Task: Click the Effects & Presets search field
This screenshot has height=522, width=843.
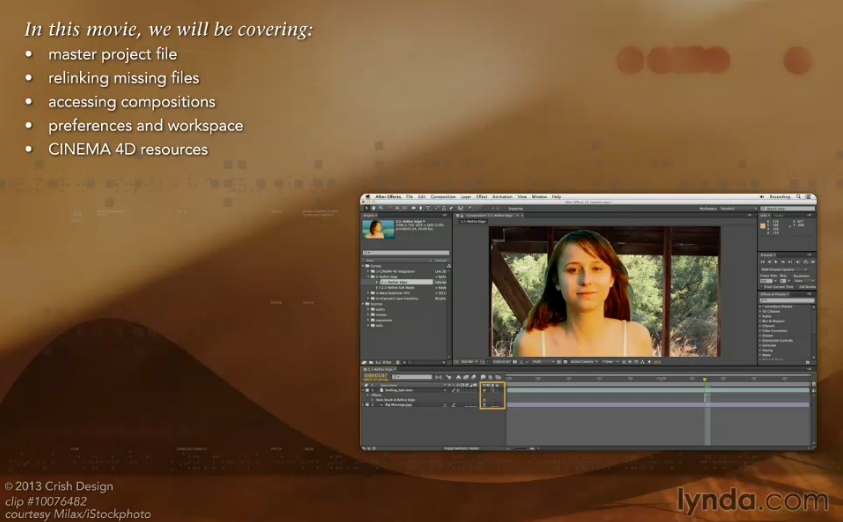Action: click(787, 301)
